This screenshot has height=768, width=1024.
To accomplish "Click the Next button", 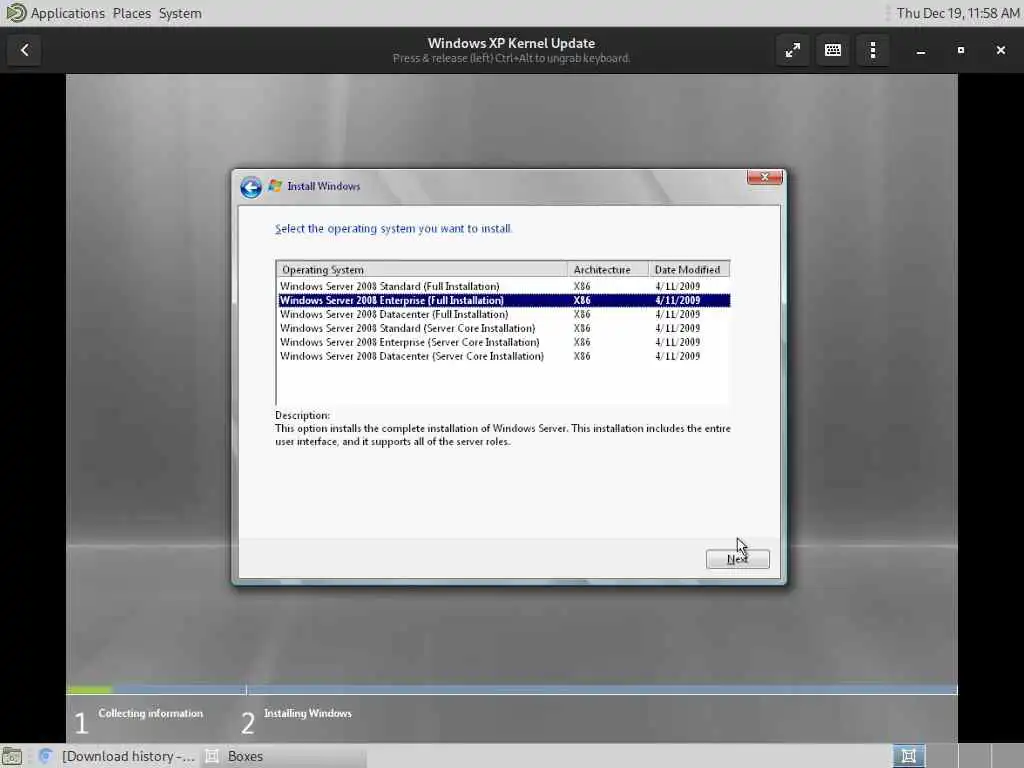I will (737, 559).
